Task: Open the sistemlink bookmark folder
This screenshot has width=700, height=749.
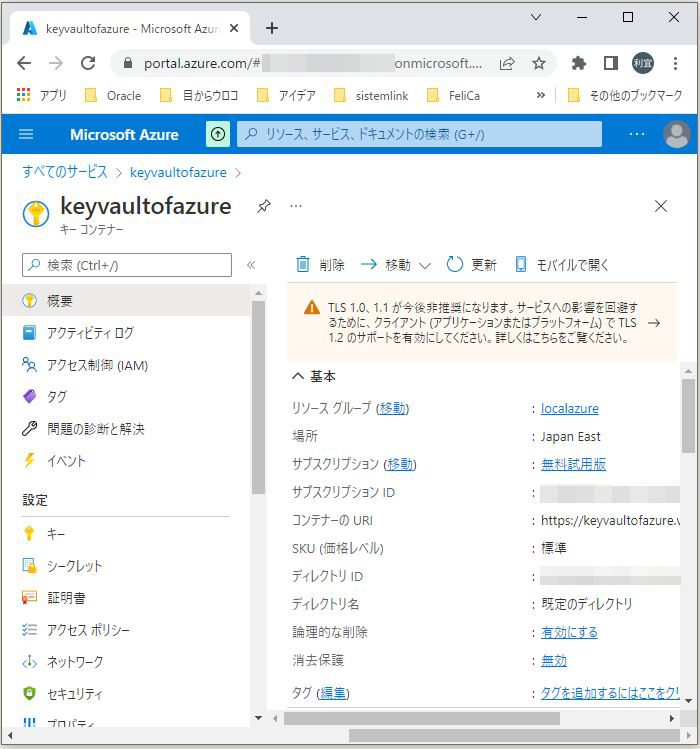Action: click(x=371, y=96)
